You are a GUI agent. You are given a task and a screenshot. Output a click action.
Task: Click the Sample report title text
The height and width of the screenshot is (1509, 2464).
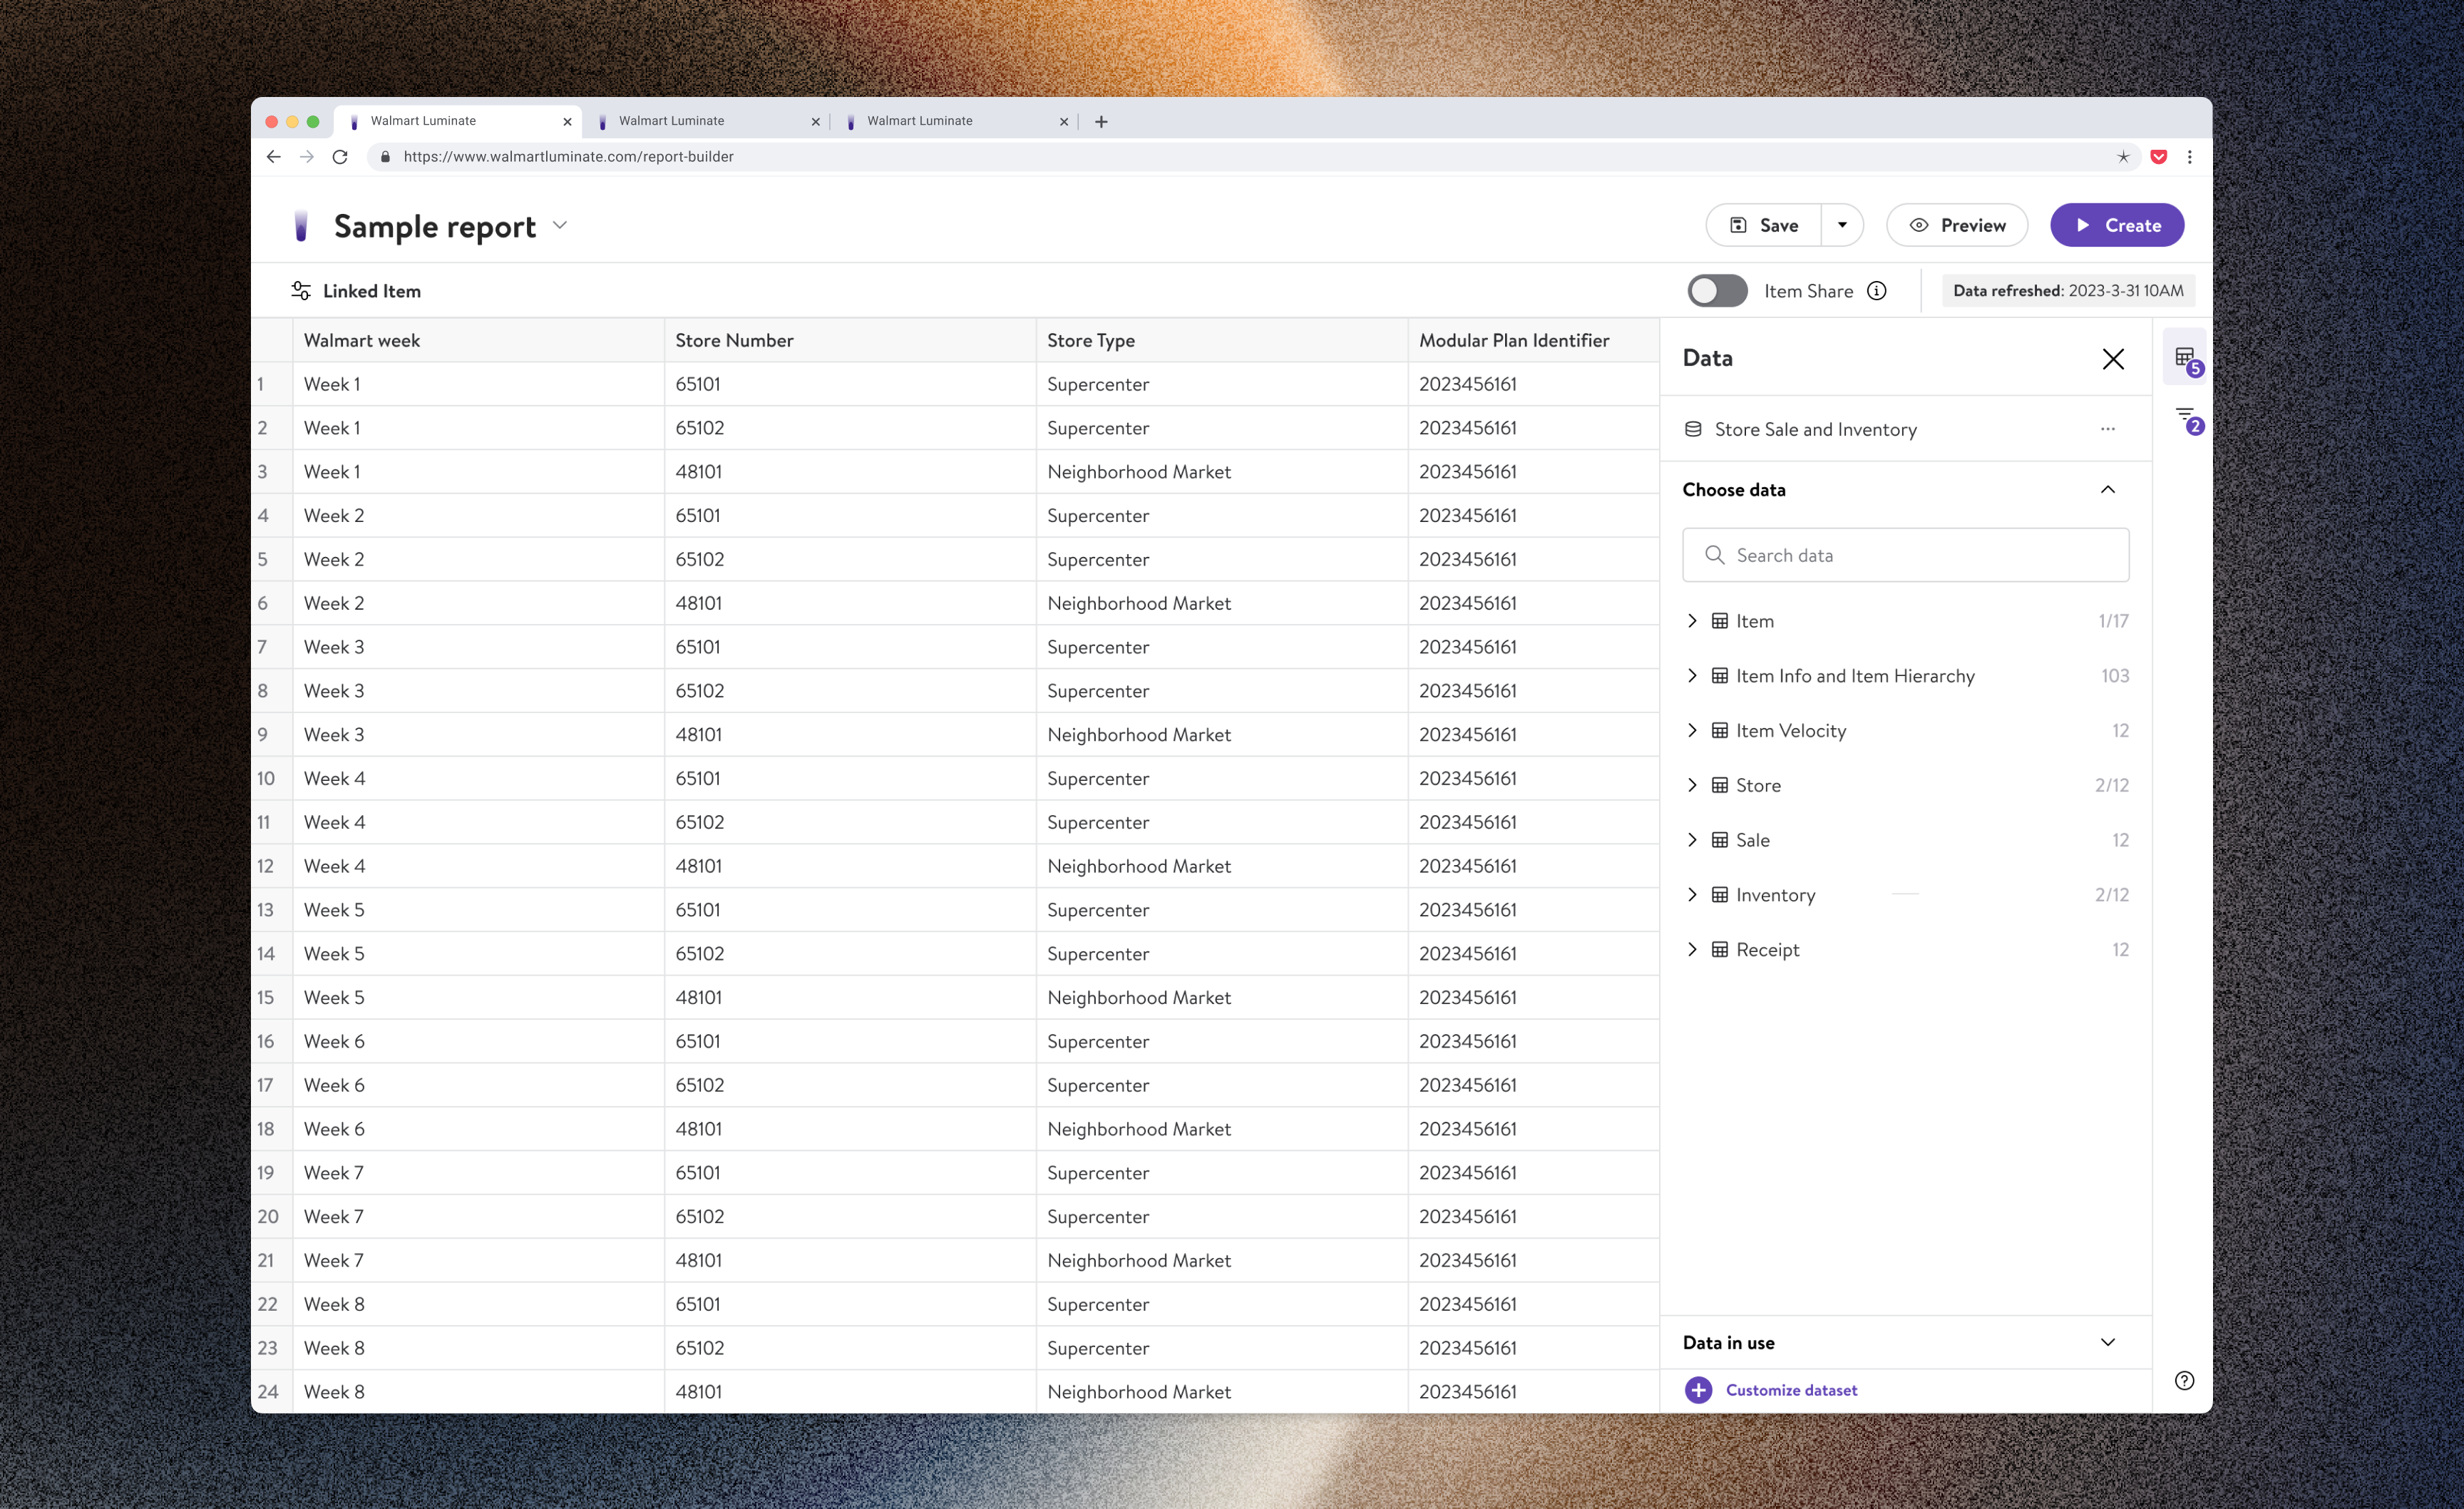(435, 226)
